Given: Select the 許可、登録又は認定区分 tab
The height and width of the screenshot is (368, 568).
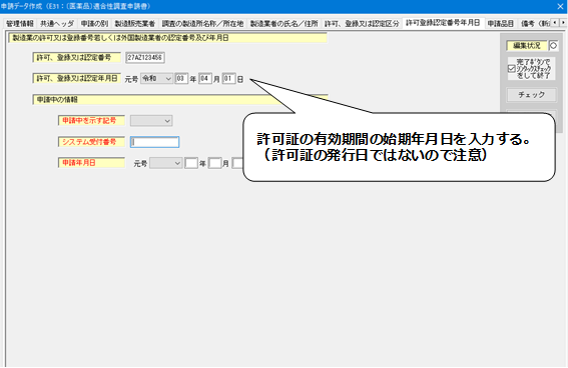Looking at the screenshot, I should [x=362, y=24].
